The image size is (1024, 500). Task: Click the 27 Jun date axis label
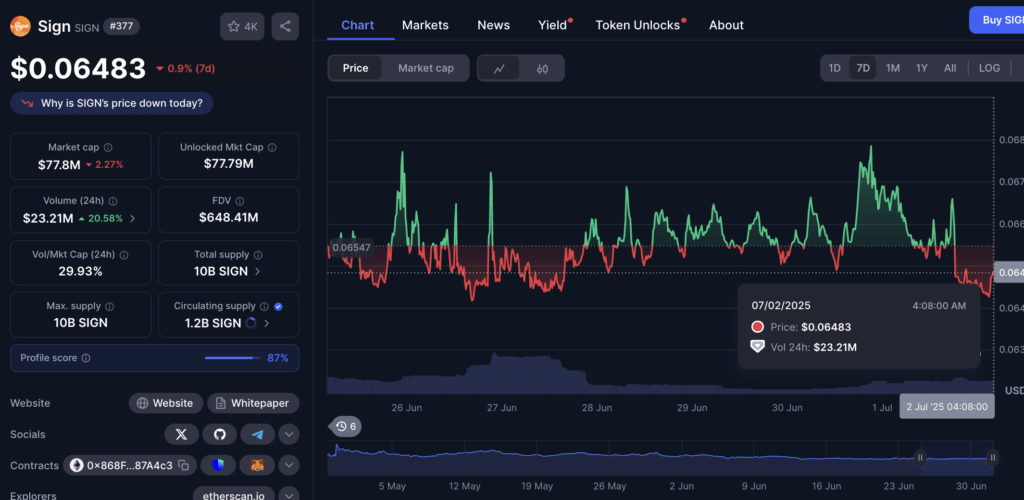point(502,407)
